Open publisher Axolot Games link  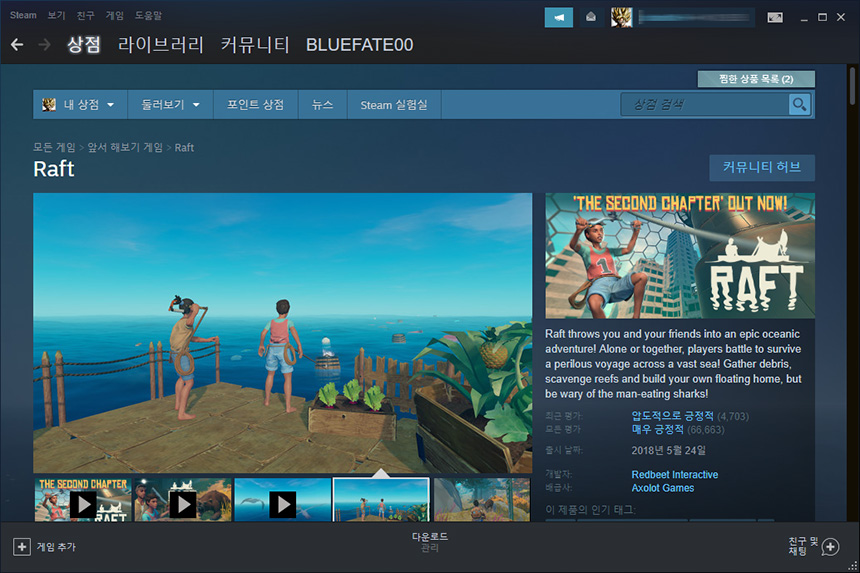click(663, 488)
